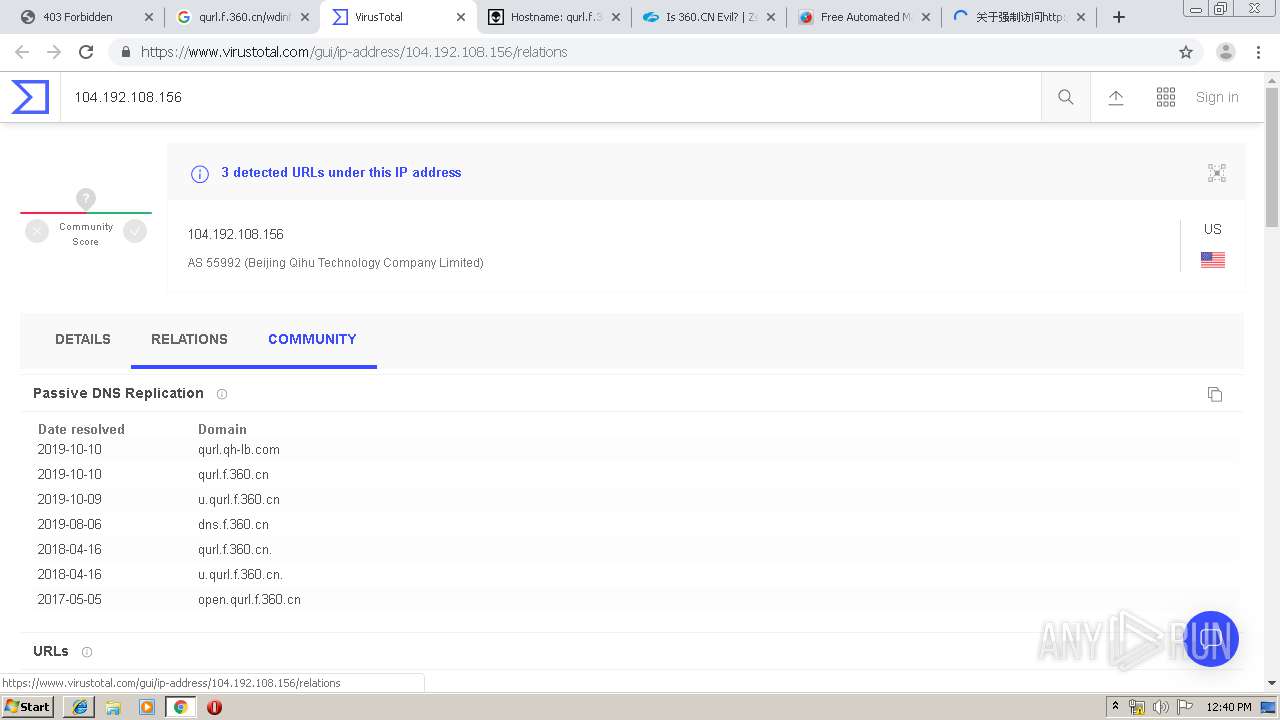1280x720 pixels.
Task: Switch to the Free Automated tab
Action: click(x=864, y=17)
